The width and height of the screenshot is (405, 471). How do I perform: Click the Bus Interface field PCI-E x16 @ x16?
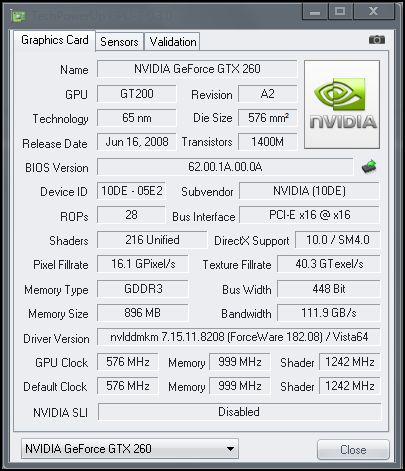309,215
